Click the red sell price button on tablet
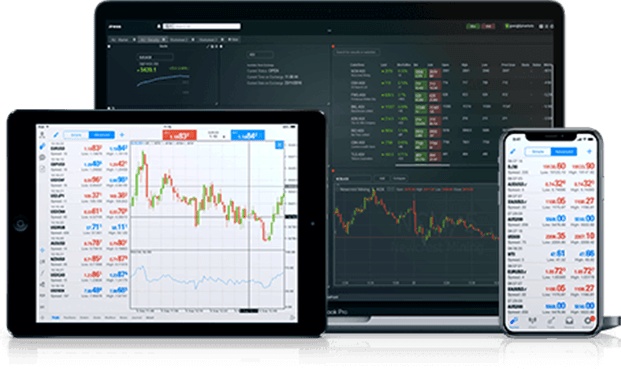Viewport: 621px width, 369px height. tap(180, 135)
